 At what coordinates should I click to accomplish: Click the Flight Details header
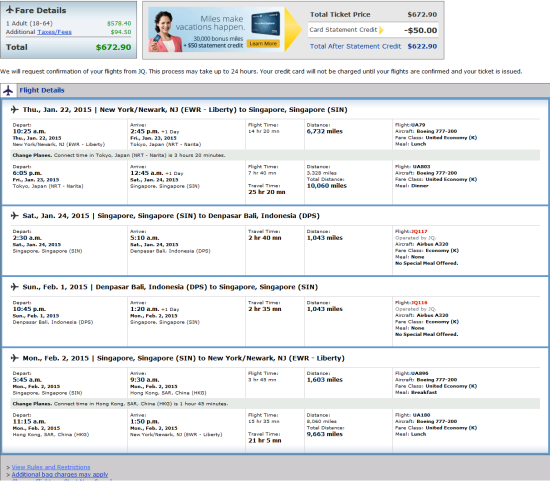42,90
